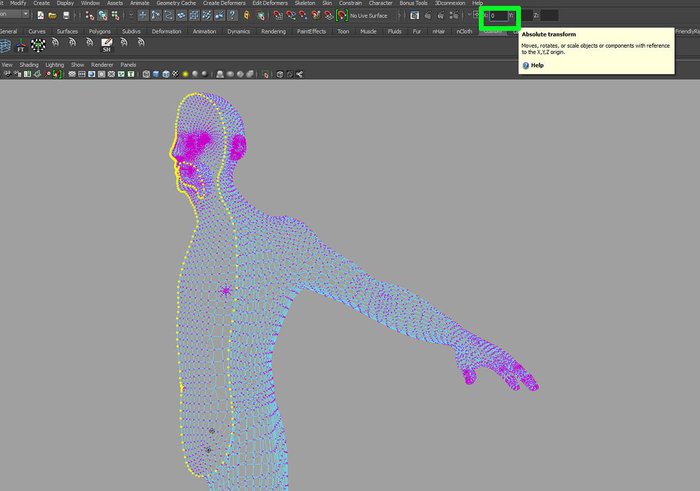Screen dimensions: 700x491
Task: Open the menu set dropdown at top left
Action: click(x=14, y=15)
